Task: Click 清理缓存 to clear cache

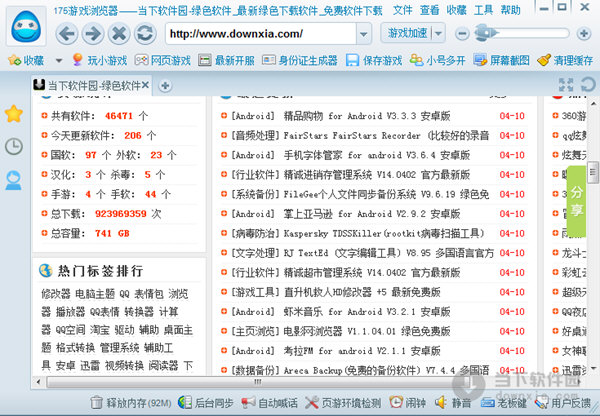Action: [565, 60]
